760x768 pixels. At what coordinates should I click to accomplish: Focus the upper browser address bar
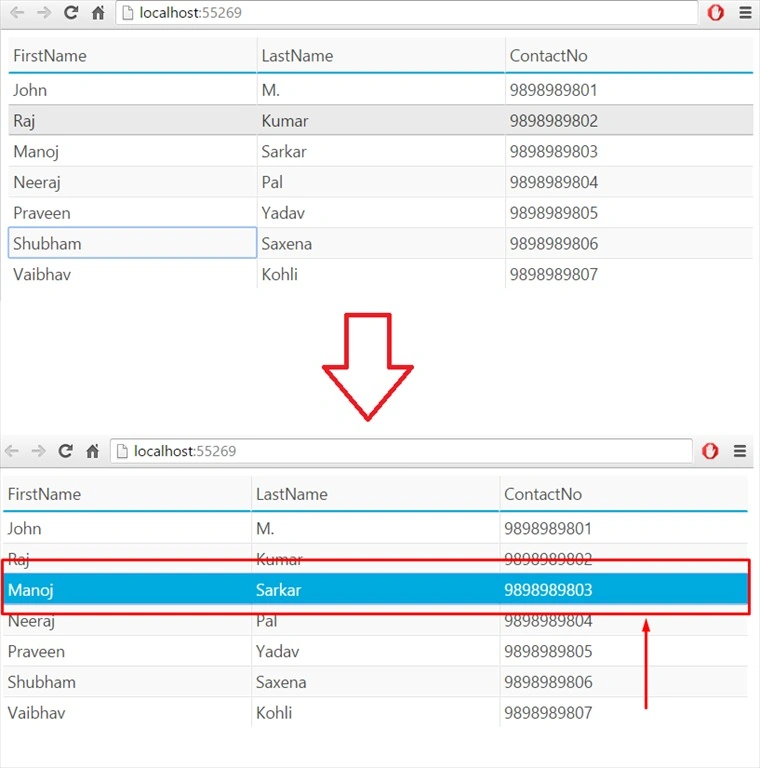406,13
